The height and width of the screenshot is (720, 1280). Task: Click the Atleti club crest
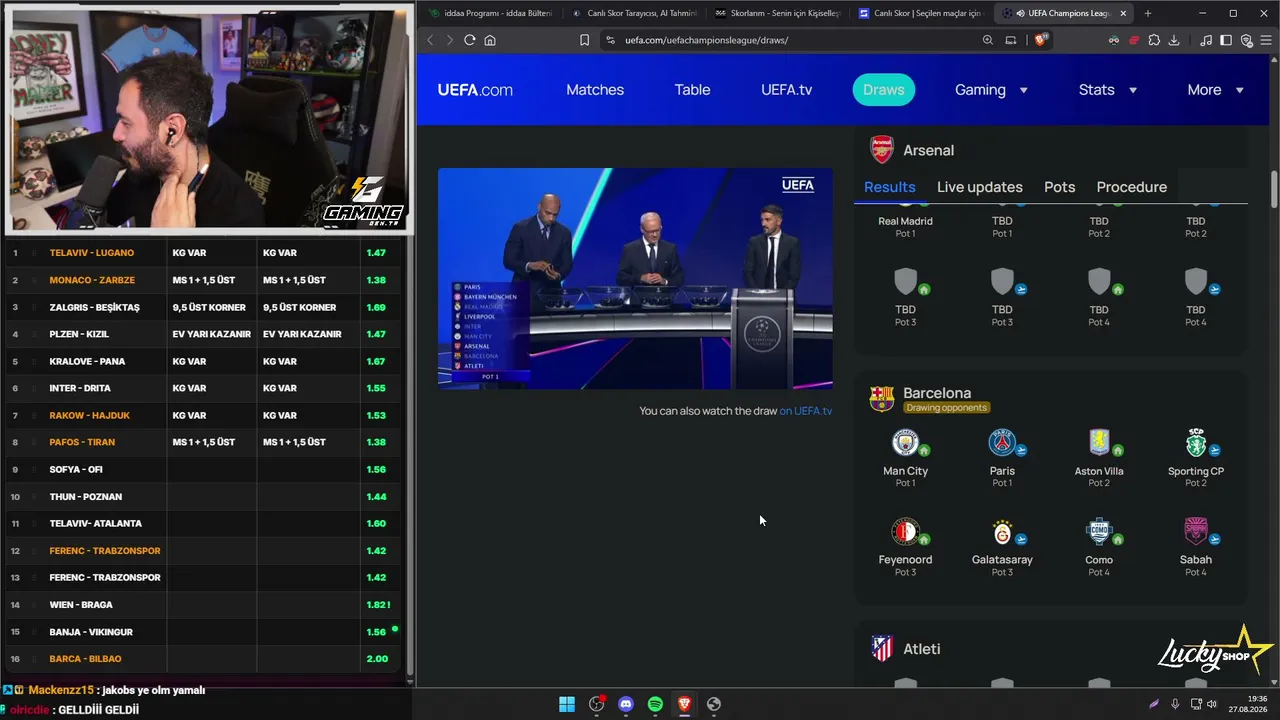[x=882, y=649]
